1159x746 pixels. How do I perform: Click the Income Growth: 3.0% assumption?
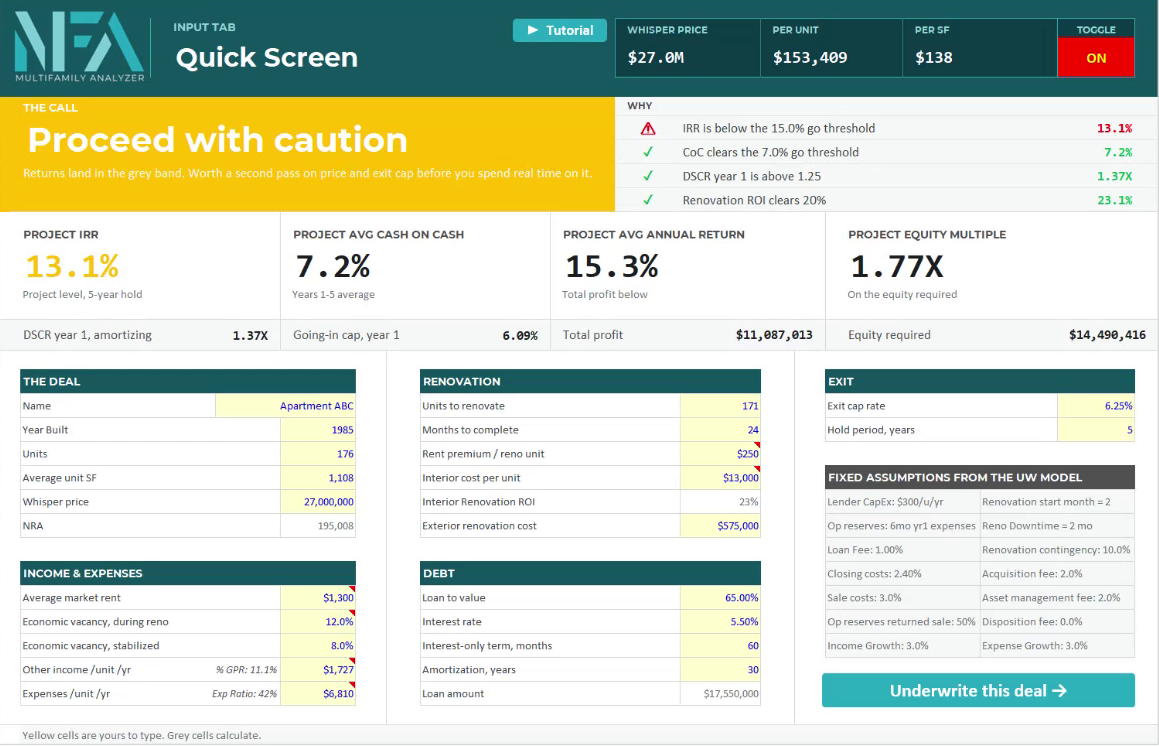[878, 645]
